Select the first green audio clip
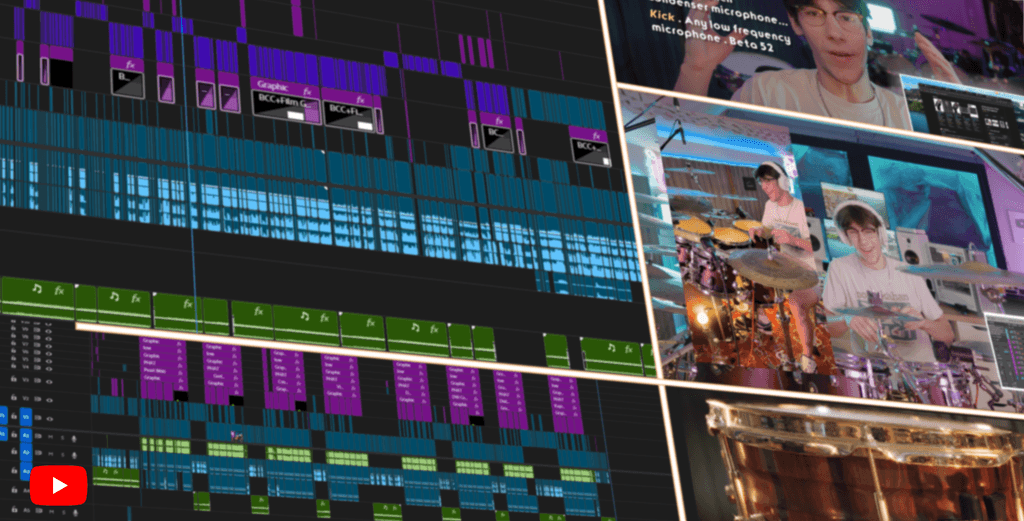The image size is (1024, 521). point(38,298)
